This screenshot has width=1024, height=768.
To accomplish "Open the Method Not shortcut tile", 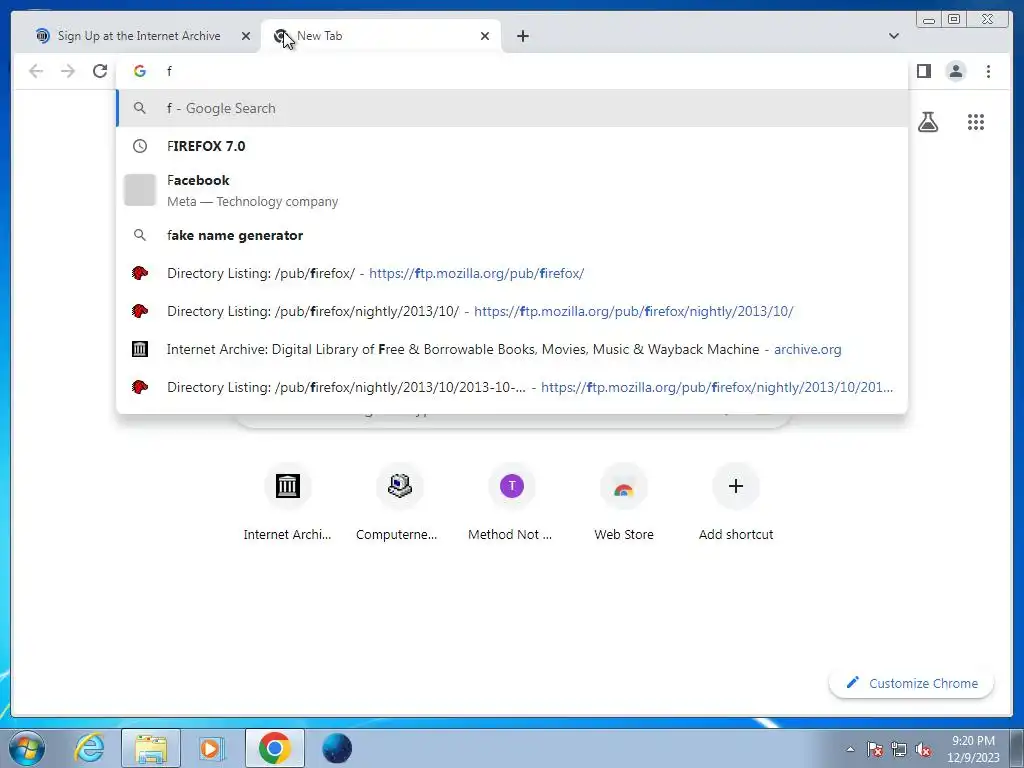I will tap(511, 502).
